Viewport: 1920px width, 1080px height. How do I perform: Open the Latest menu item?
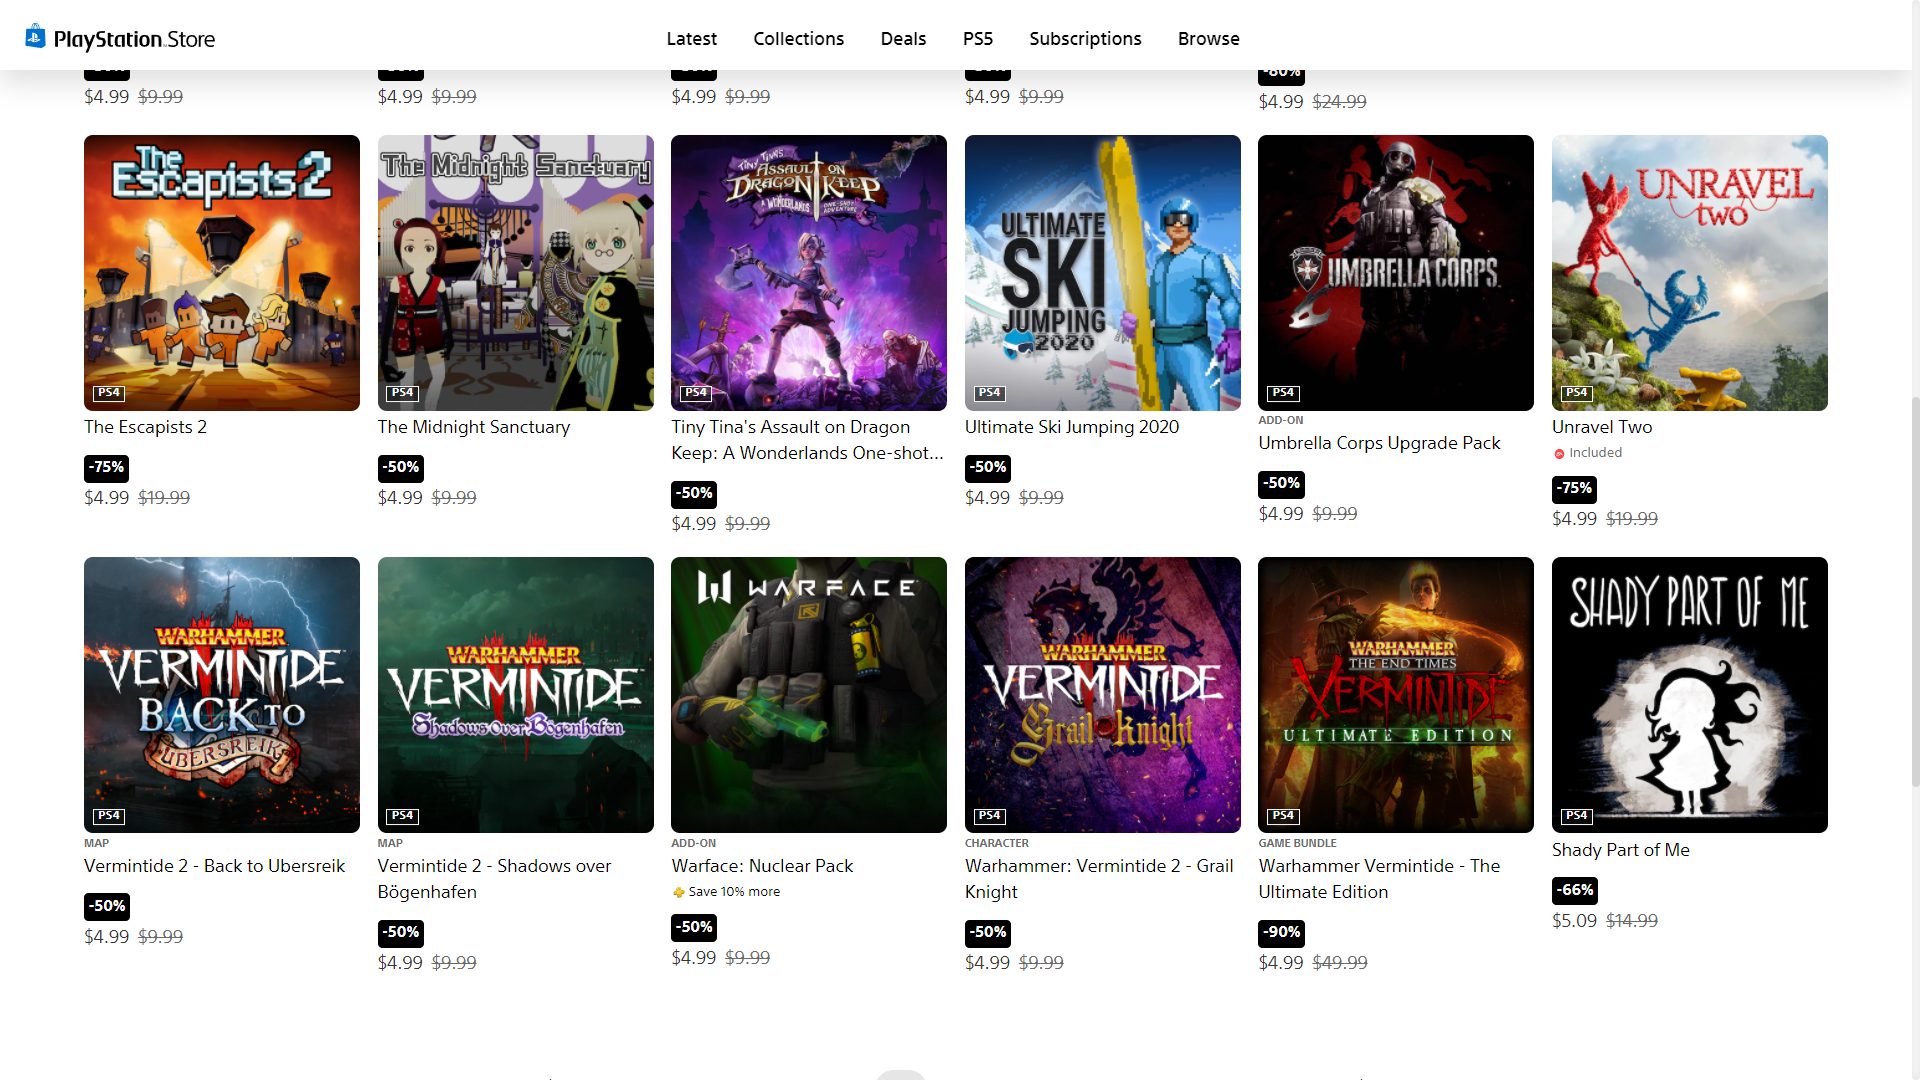click(x=691, y=38)
